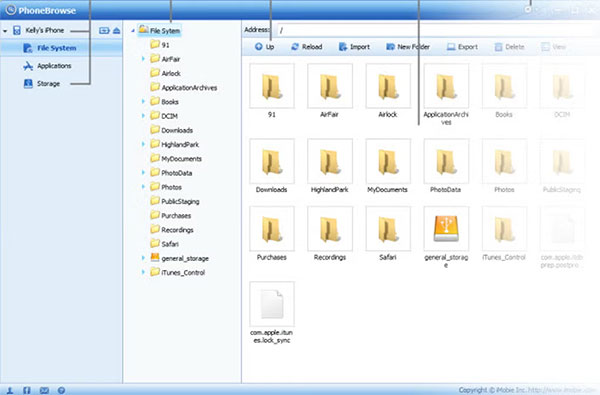Select Downloads in the folder tree

pyautogui.click(x=171, y=130)
